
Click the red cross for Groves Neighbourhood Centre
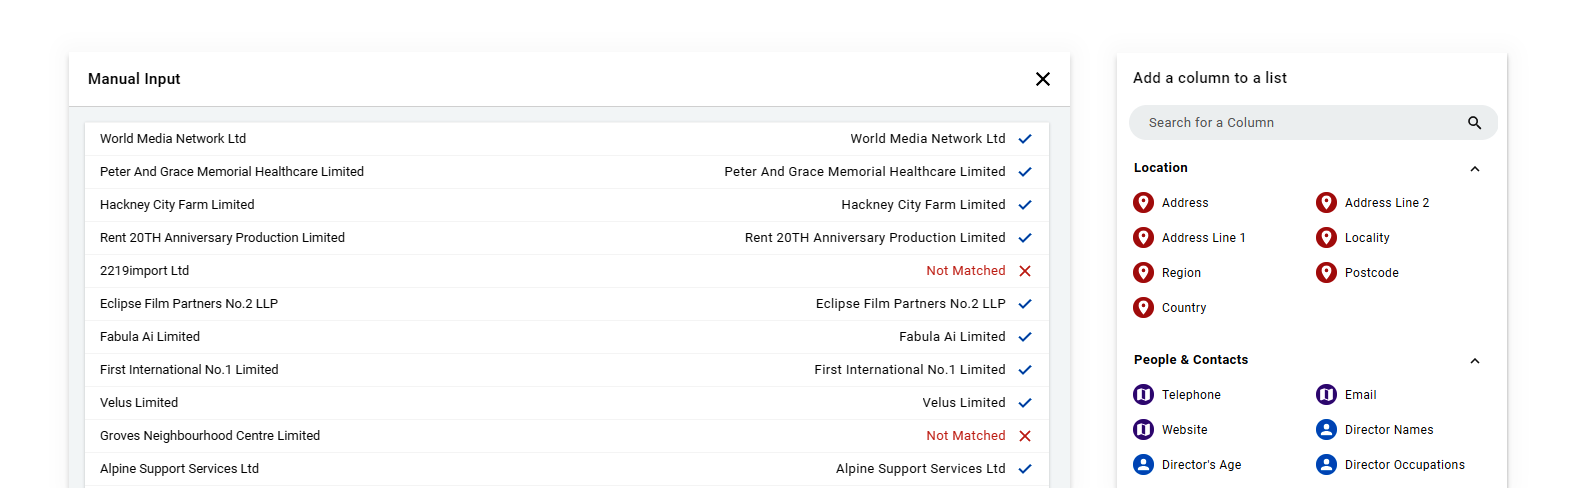(x=1025, y=436)
